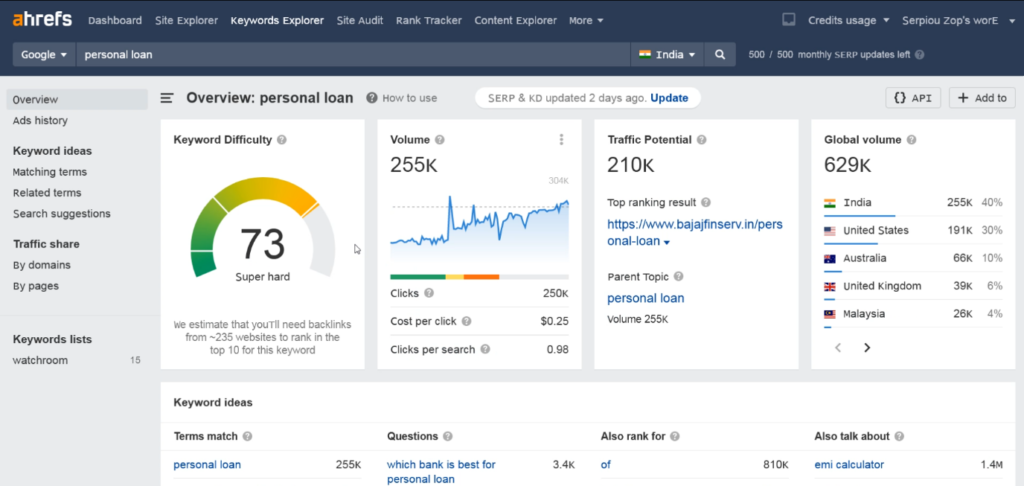Viewport: 1024px width, 486px height.
Task: Click the United Kingdom volume row
Action: pyautogui.click(x=913, y=286)
